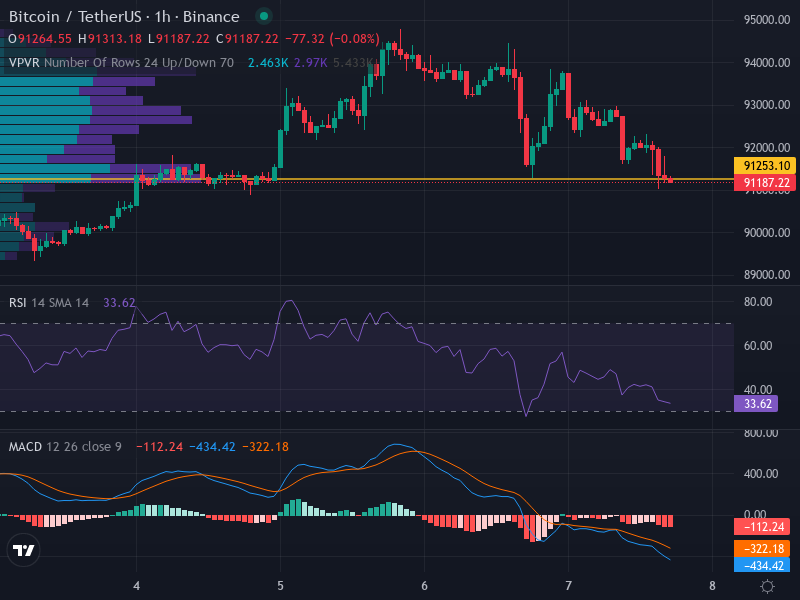This screenshot has height=600, width=800.
Task: Click date 6 on the time axis
Action: coord(424,585)
